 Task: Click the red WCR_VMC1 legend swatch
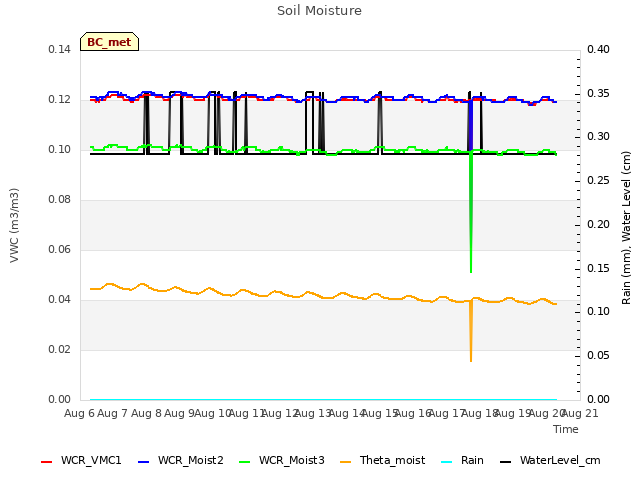tap(47, 462)
